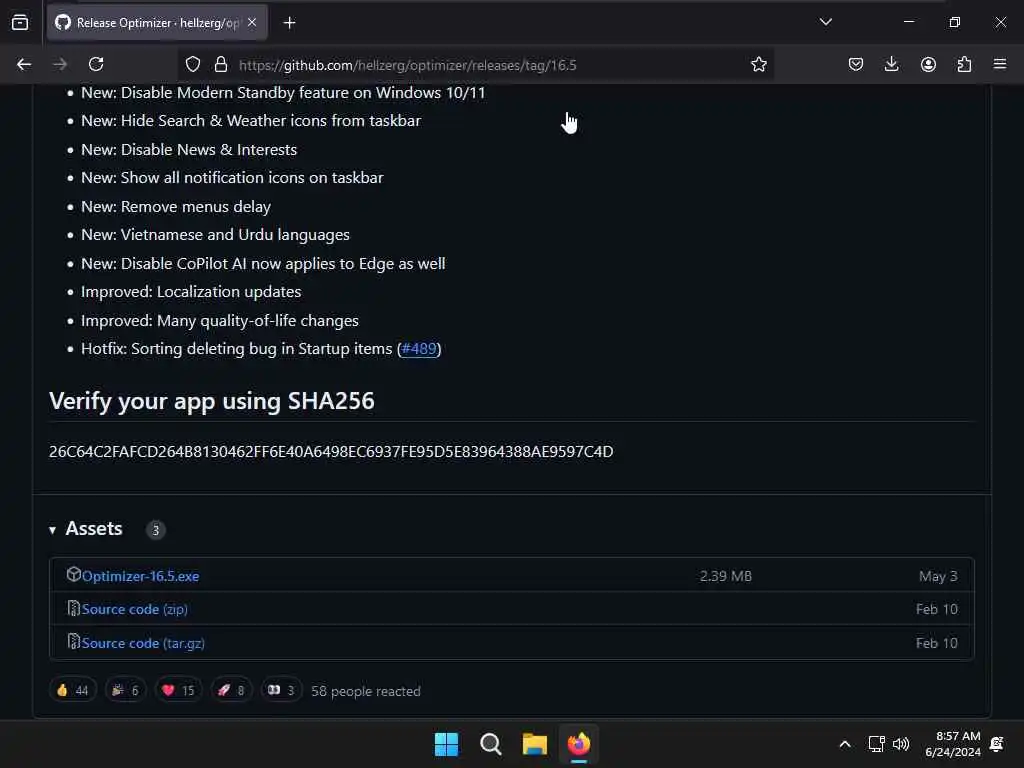
Task: Click the party popper reaction with 6
Action: 125,690
